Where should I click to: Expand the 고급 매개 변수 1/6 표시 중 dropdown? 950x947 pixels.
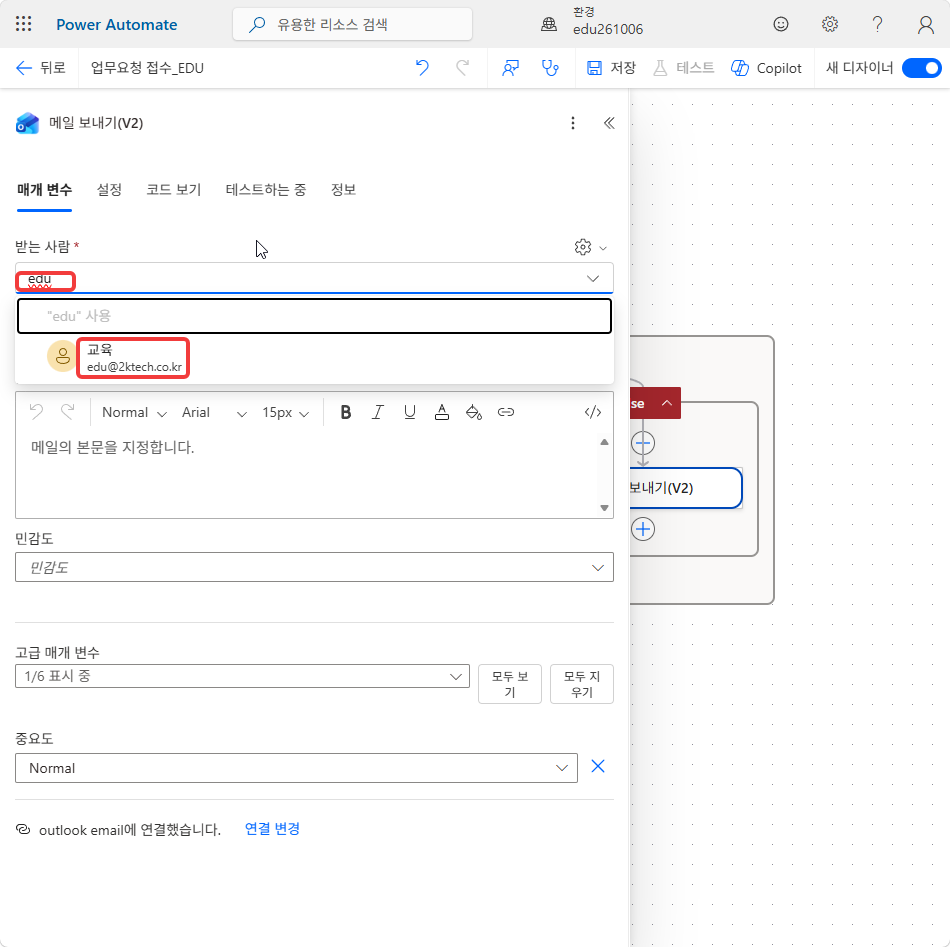(x=242, y=676)
